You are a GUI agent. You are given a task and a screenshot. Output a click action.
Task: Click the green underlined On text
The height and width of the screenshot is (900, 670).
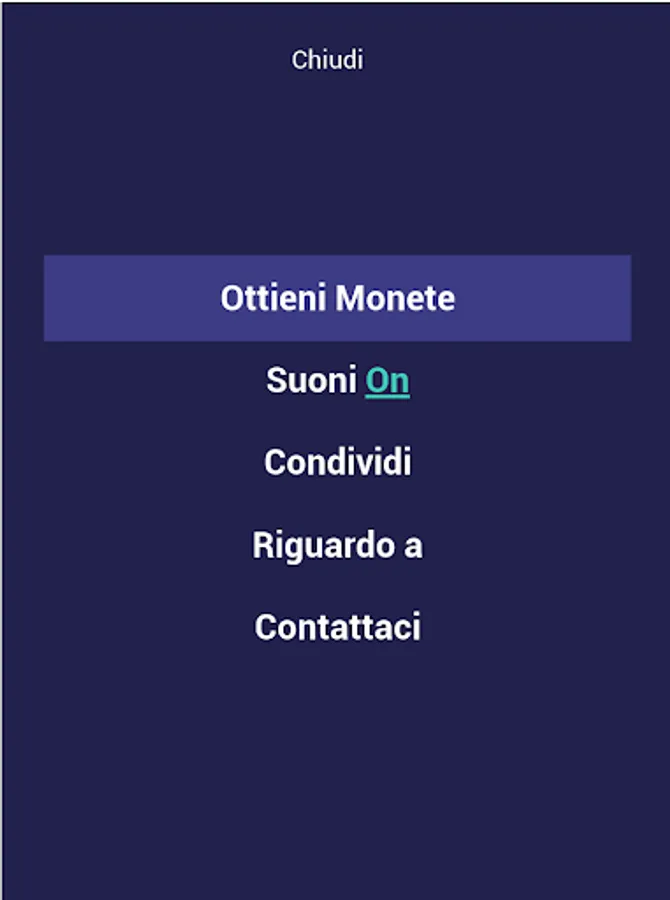pos(387,381)
